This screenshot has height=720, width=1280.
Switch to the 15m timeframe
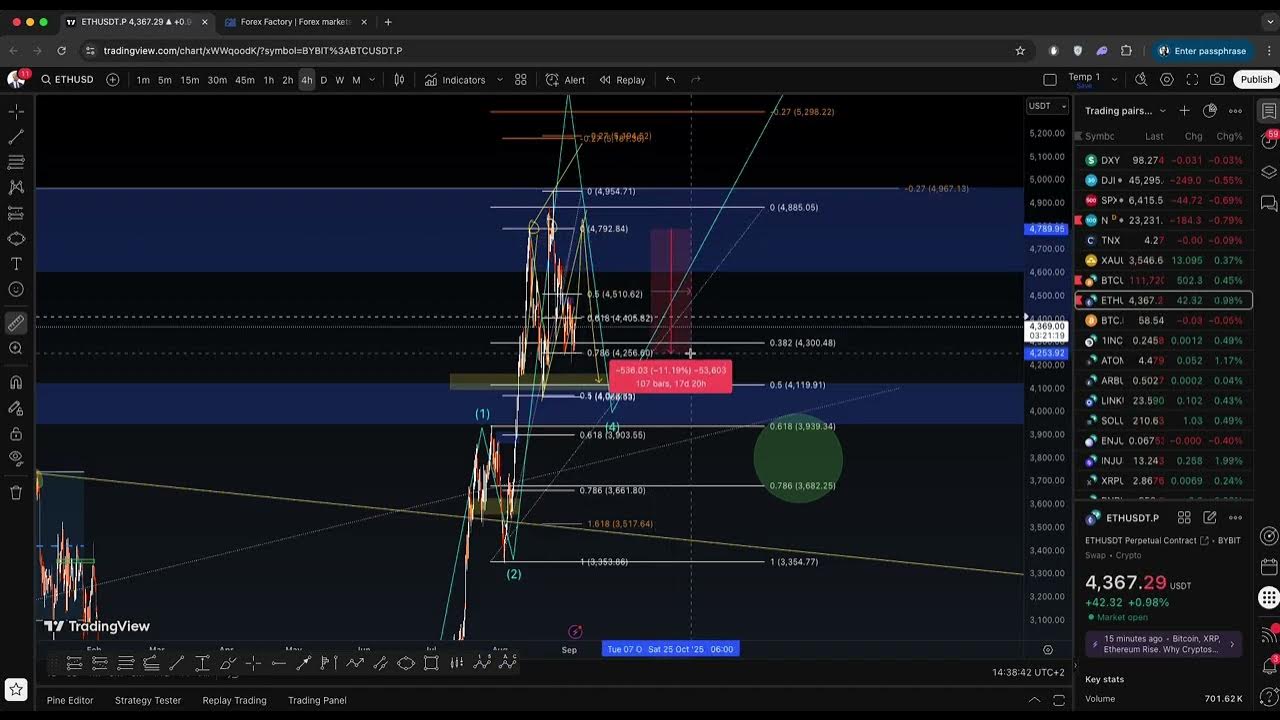[x=189, y=80]
